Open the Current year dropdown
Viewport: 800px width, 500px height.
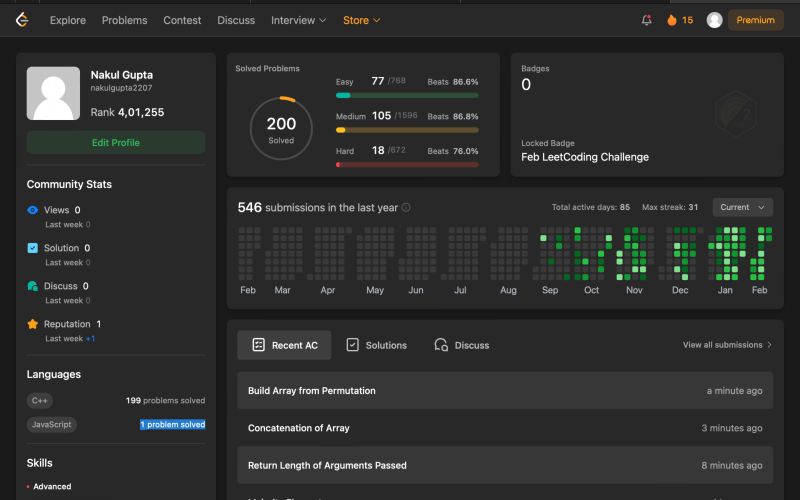(x=742, y=207)
